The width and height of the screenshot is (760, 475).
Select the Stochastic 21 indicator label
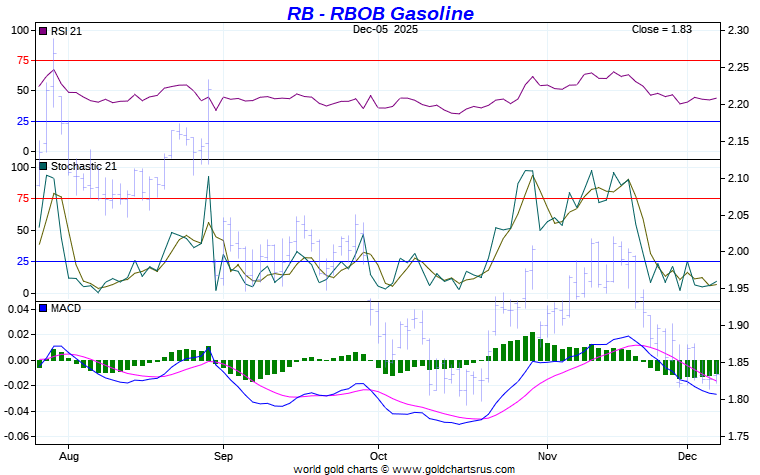[83, 166]
